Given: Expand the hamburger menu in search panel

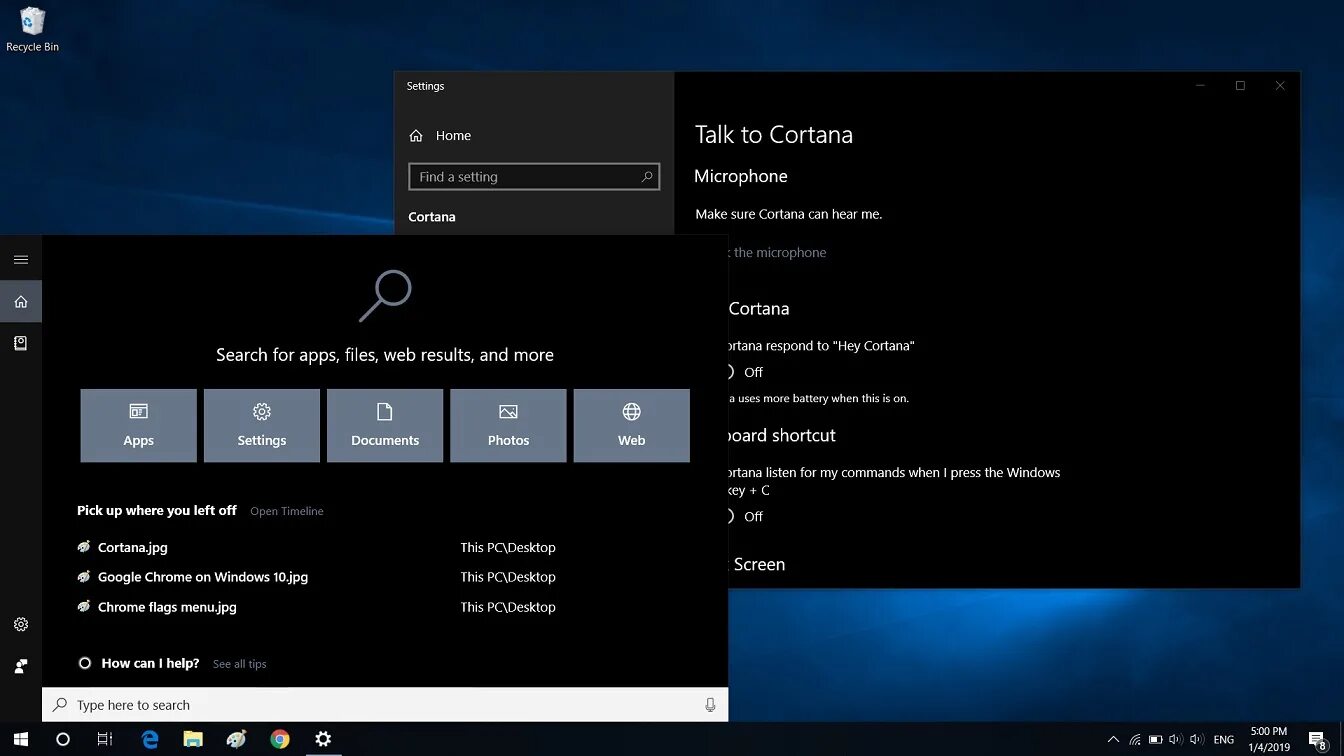Looking at the screenshot, I should 20,259.
